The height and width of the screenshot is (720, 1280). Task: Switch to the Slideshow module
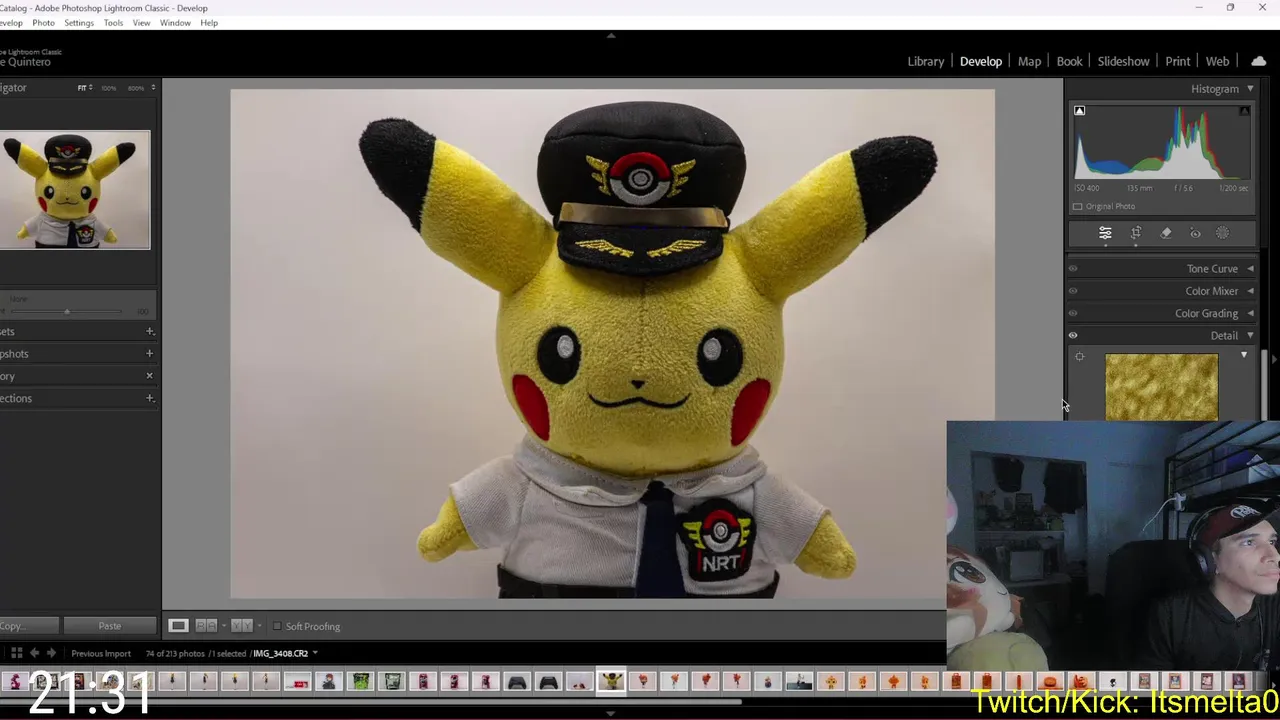(1123, 61)
